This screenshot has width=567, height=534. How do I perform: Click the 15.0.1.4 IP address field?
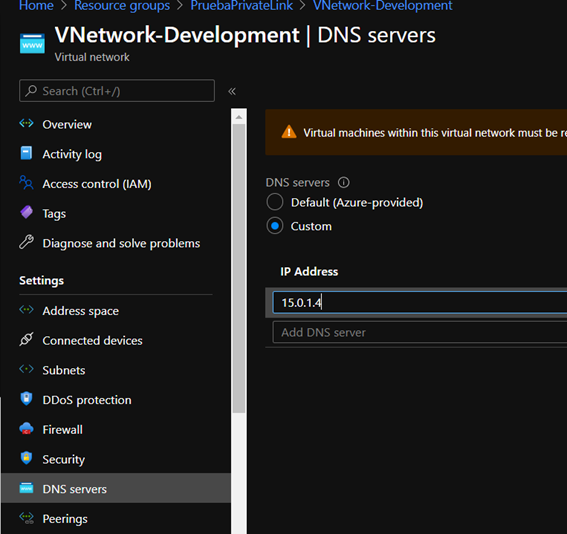point(419,302)
